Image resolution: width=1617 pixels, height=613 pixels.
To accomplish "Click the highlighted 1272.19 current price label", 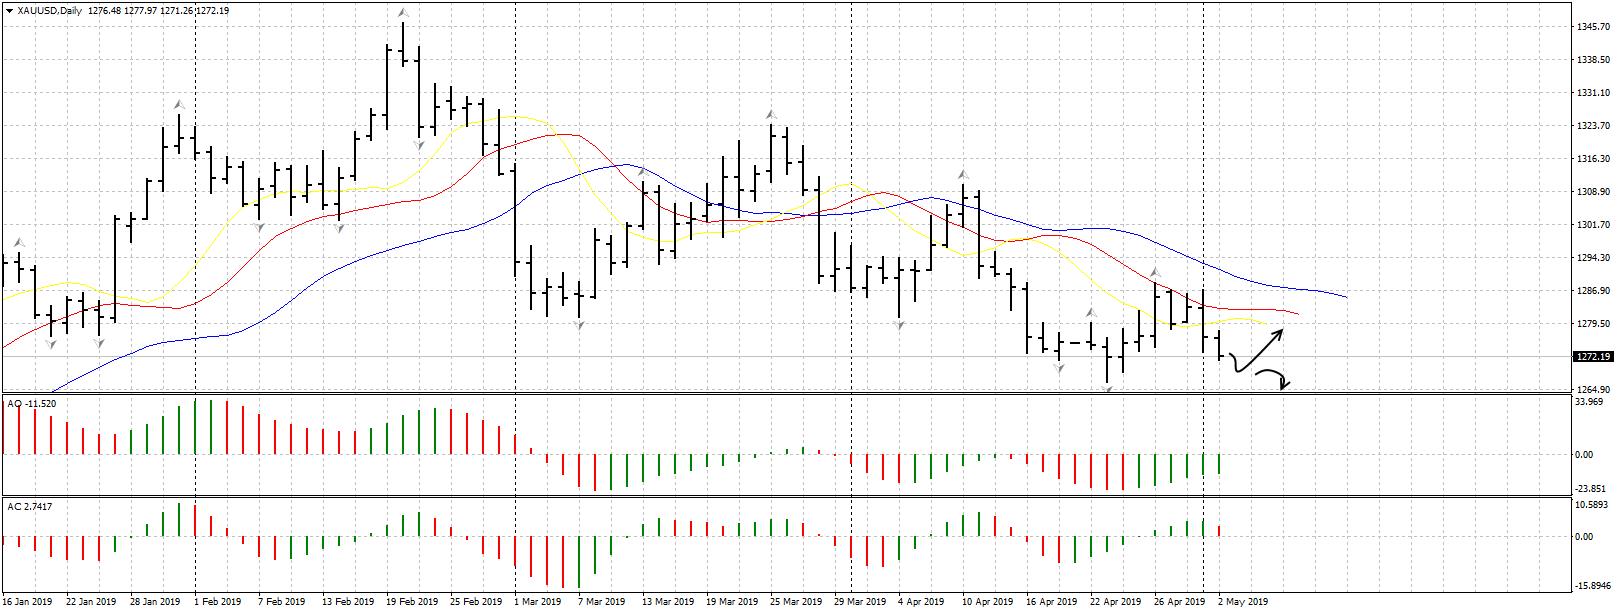I will click(1593, 357).
